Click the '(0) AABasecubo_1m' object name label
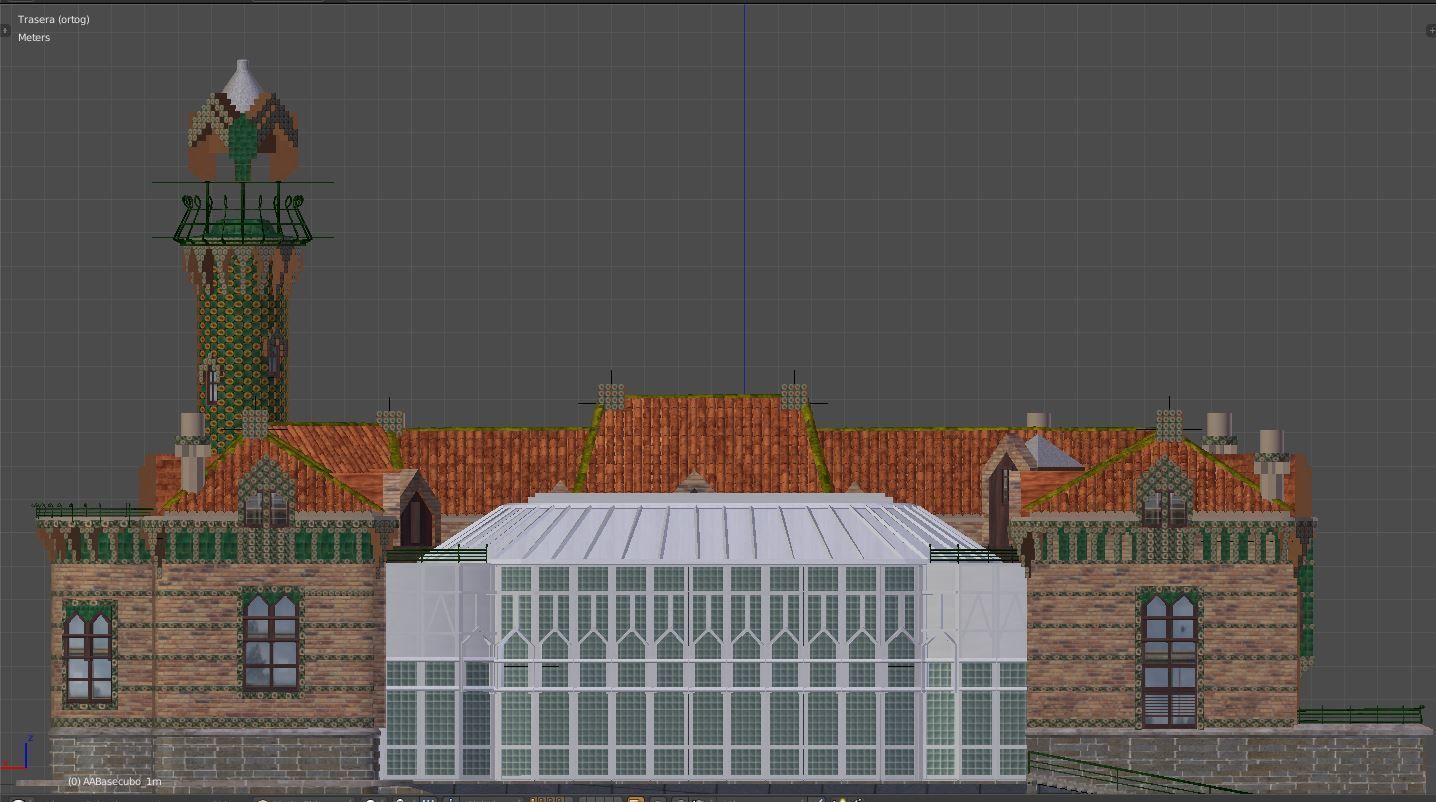Viewport: 1436px width, 802px height. pyautogui.click(x=114, y=781)
